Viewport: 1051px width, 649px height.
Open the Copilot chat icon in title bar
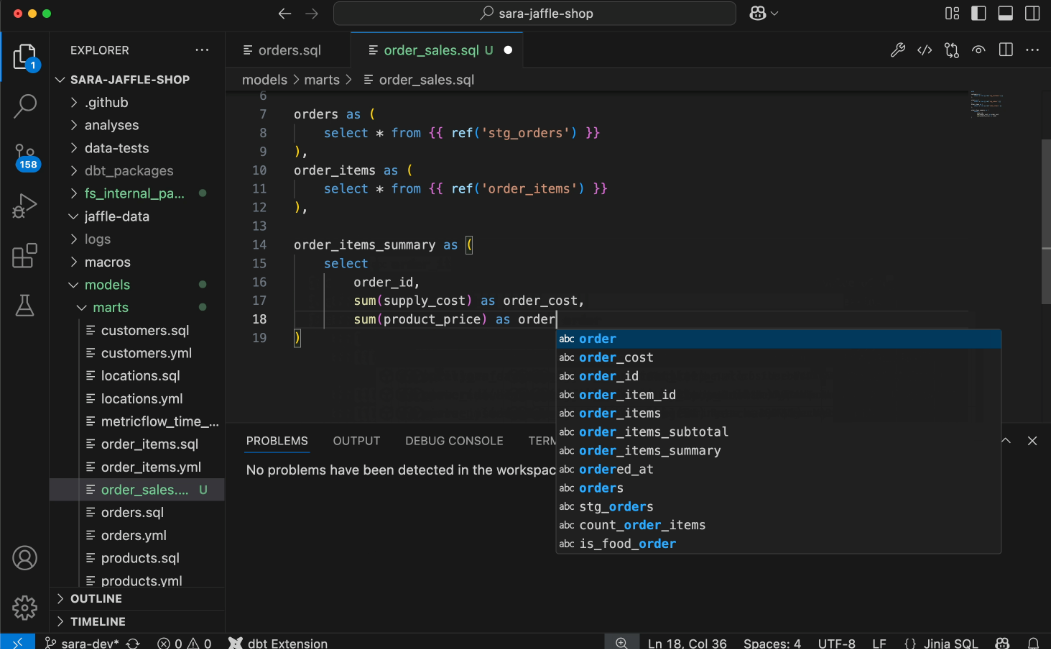(x=757, y=13)
